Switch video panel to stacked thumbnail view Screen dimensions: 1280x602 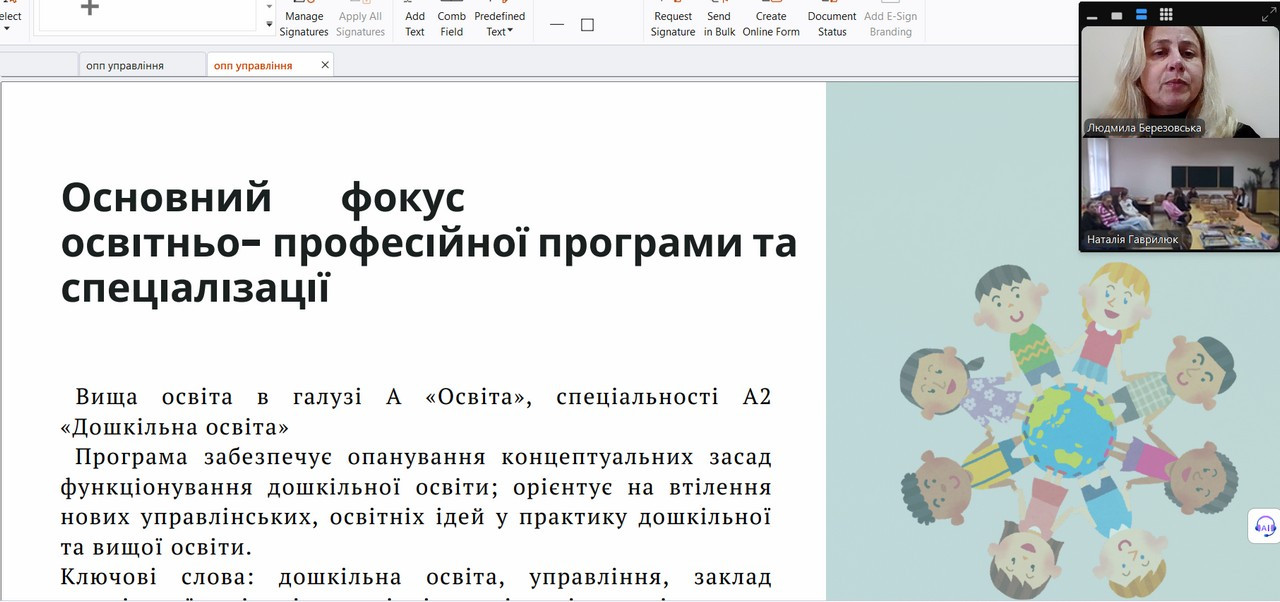1141,15
